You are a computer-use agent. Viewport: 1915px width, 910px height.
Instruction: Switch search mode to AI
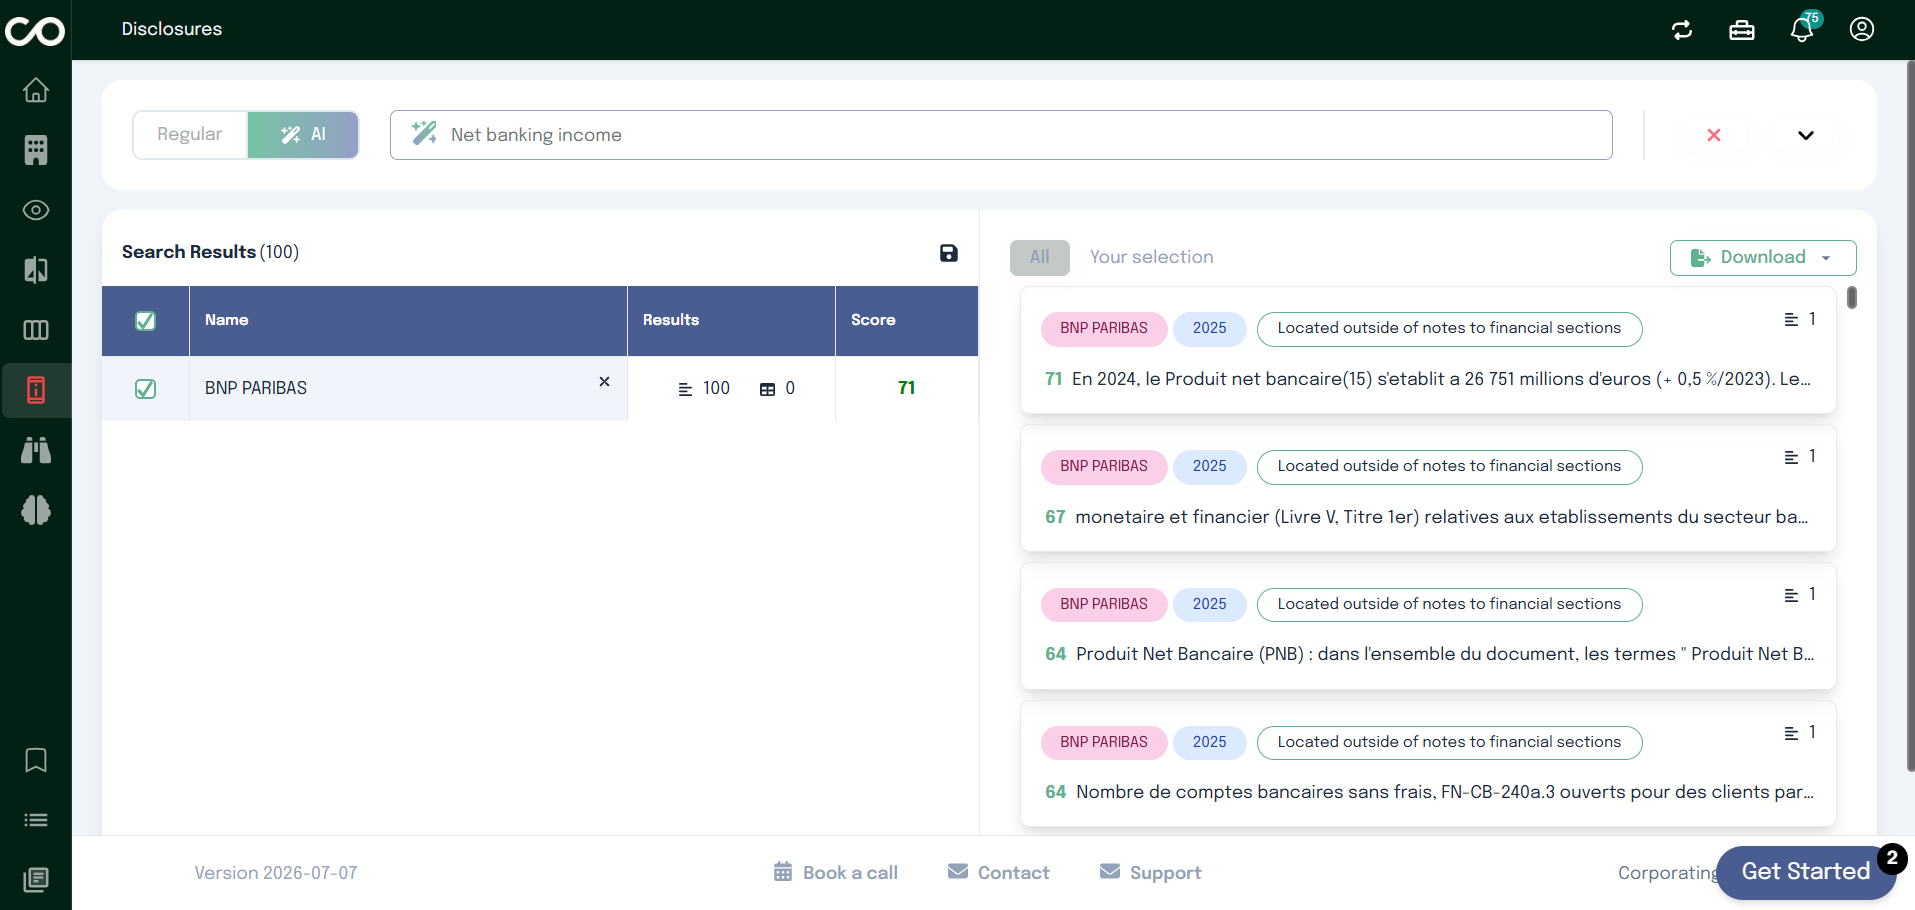303,135
